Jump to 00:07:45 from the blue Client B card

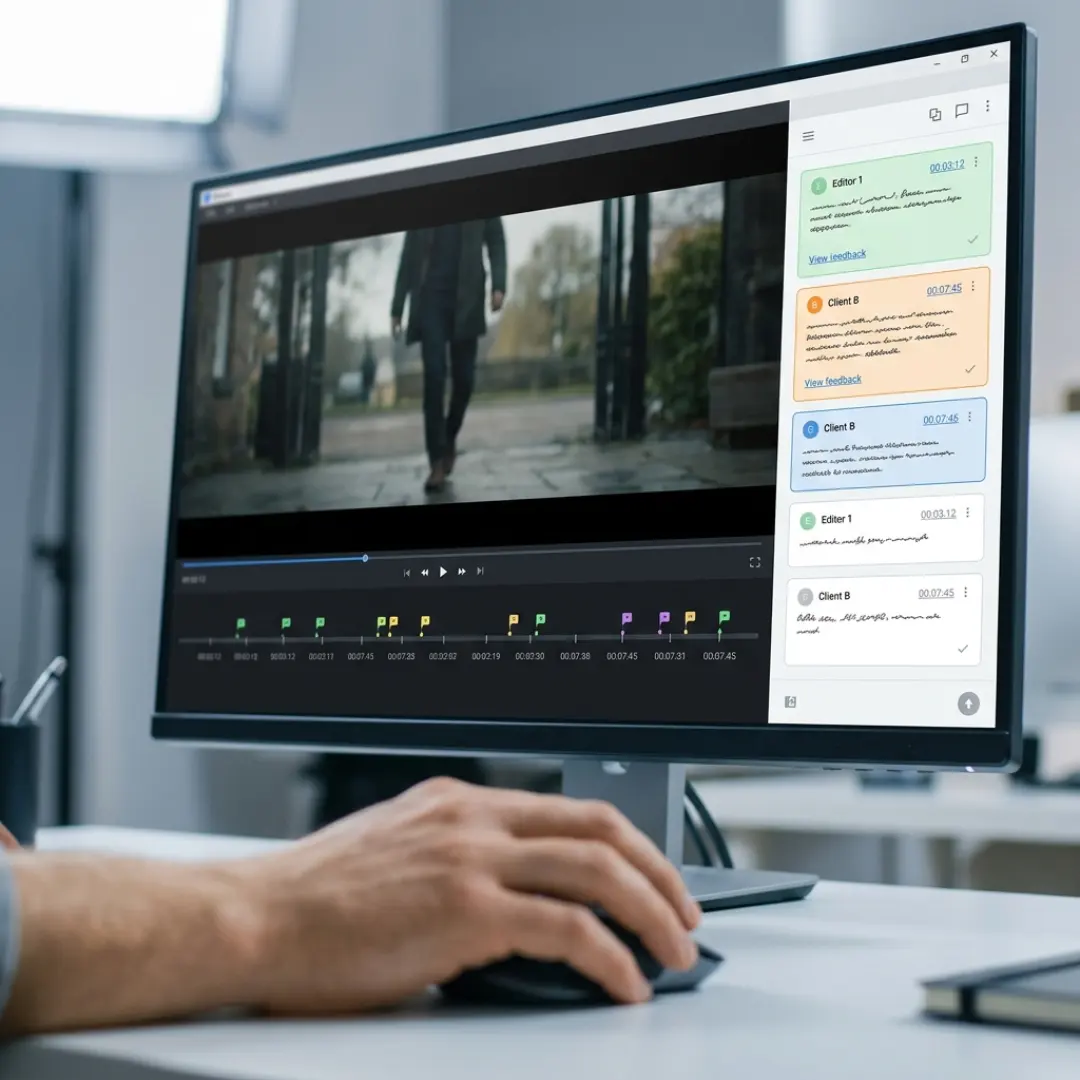pyautogui.click(x=941, y=419)
